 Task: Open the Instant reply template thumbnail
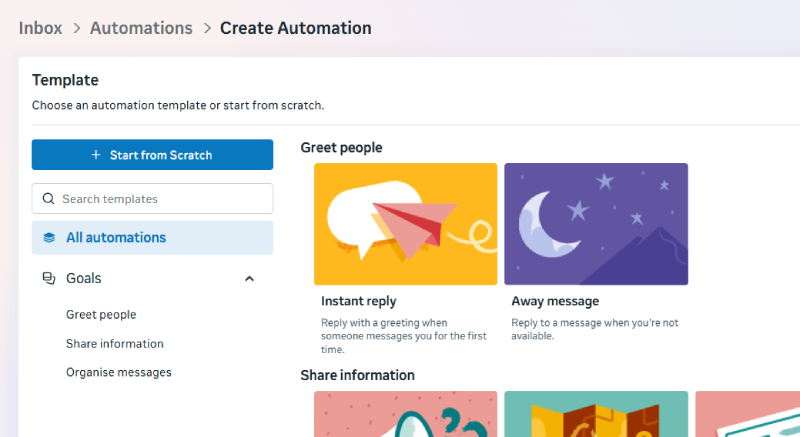tap(406, 224)
